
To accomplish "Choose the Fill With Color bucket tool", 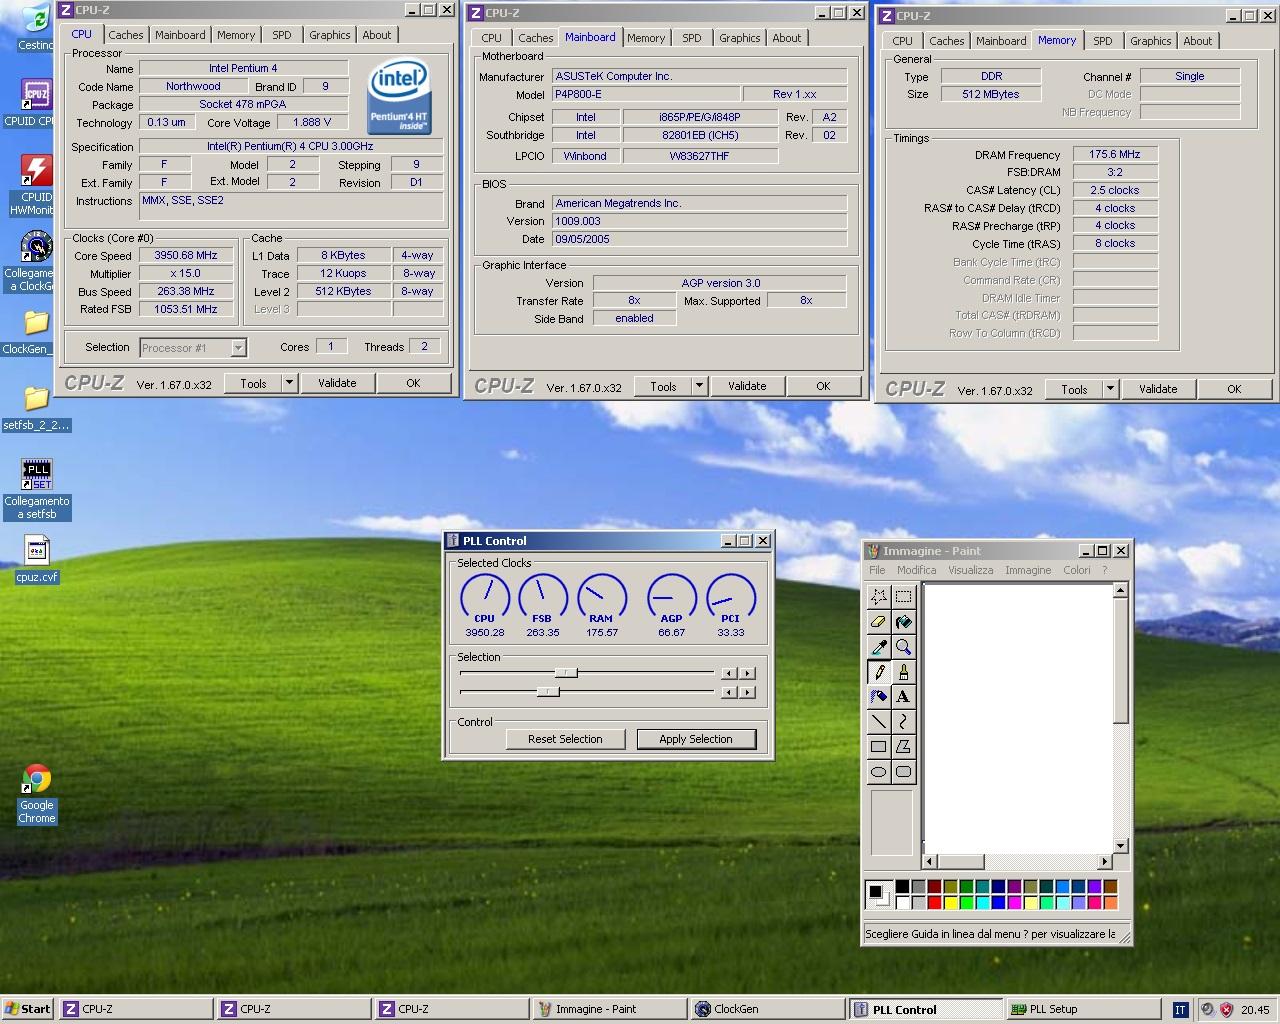I will pyautogui.click(x=903, y=622).
